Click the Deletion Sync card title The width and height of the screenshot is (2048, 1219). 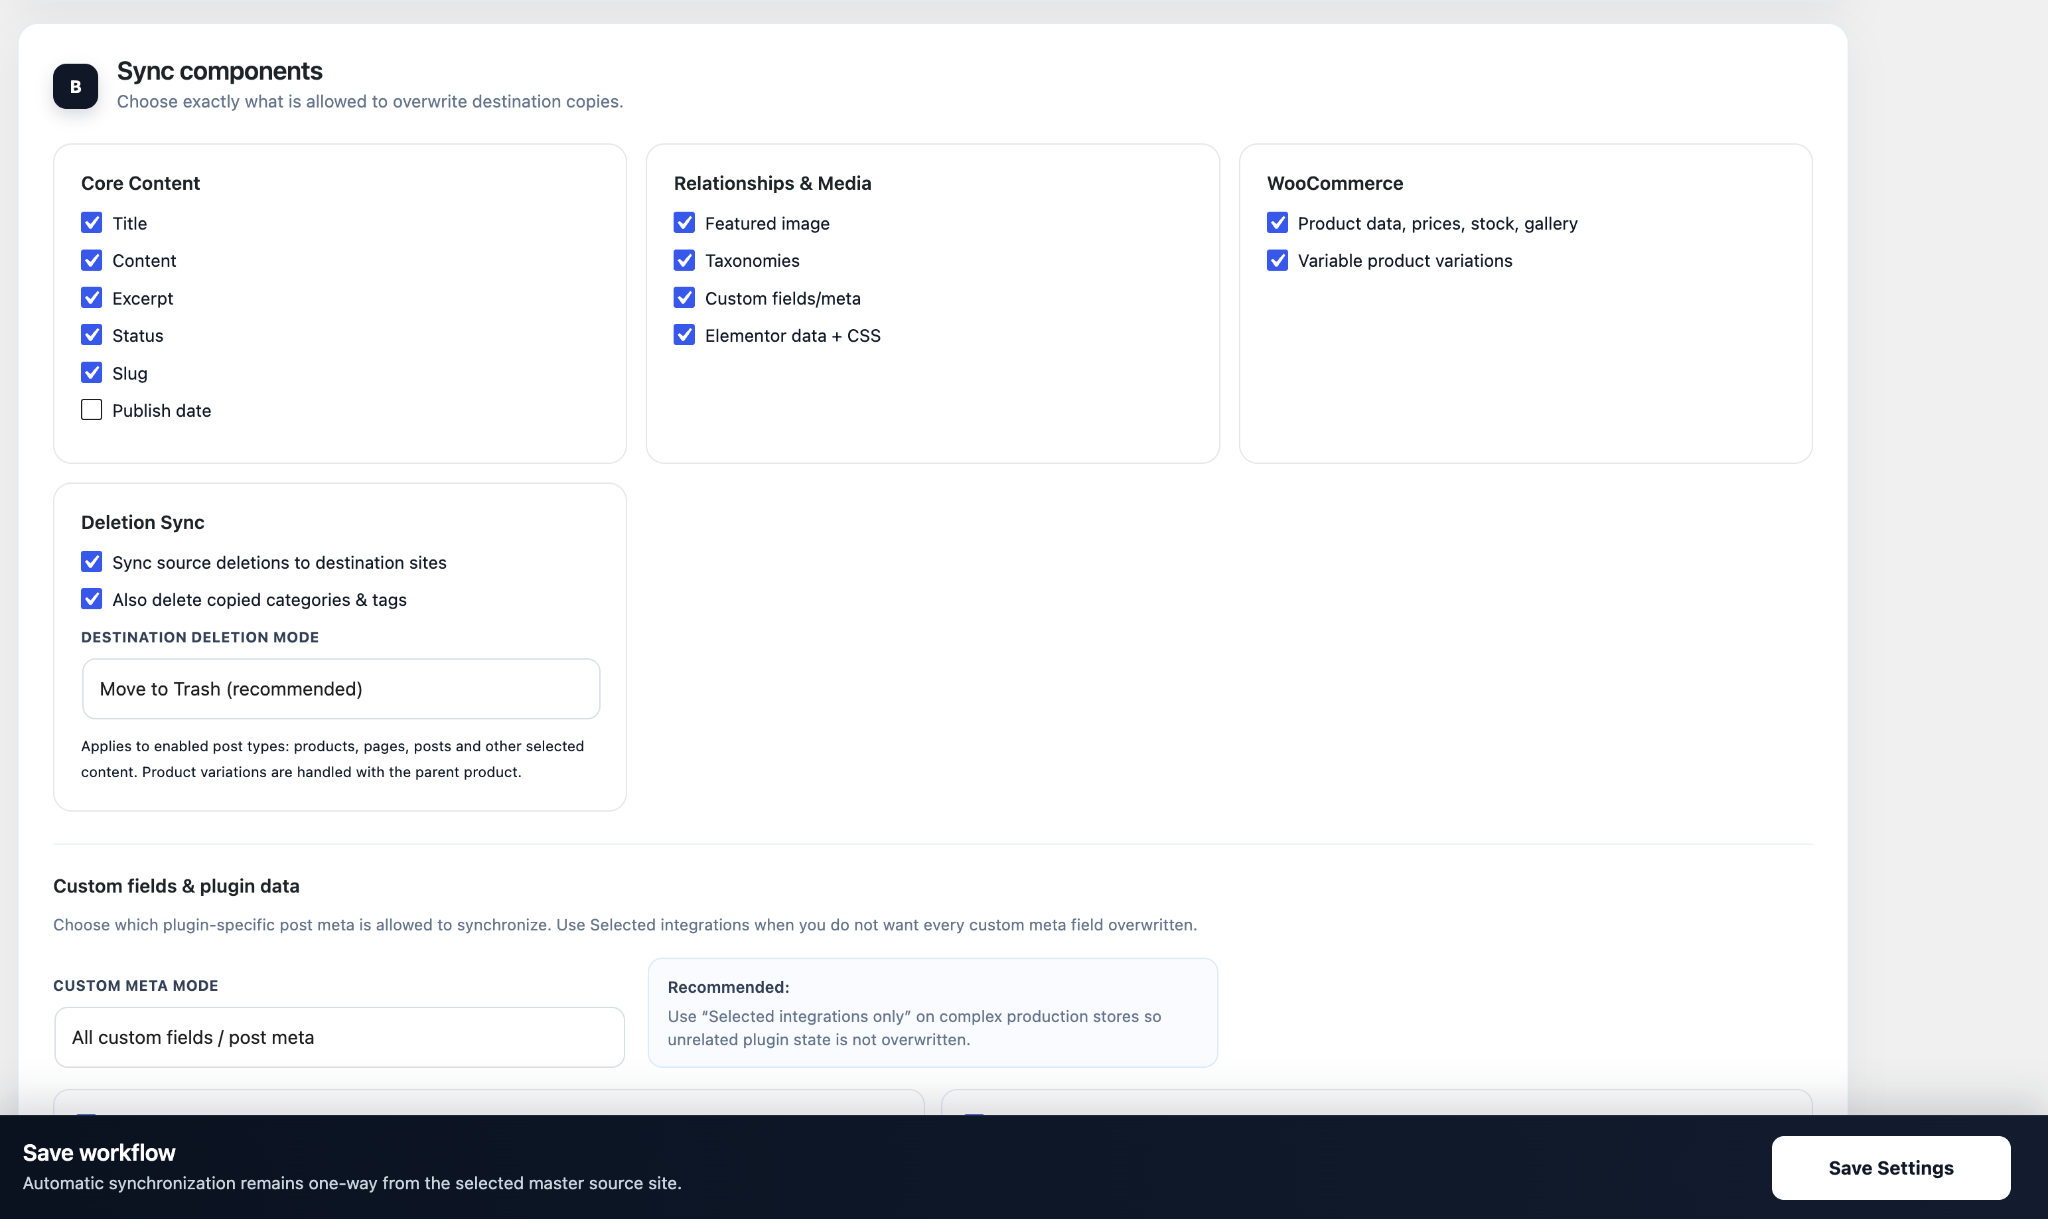142,522
